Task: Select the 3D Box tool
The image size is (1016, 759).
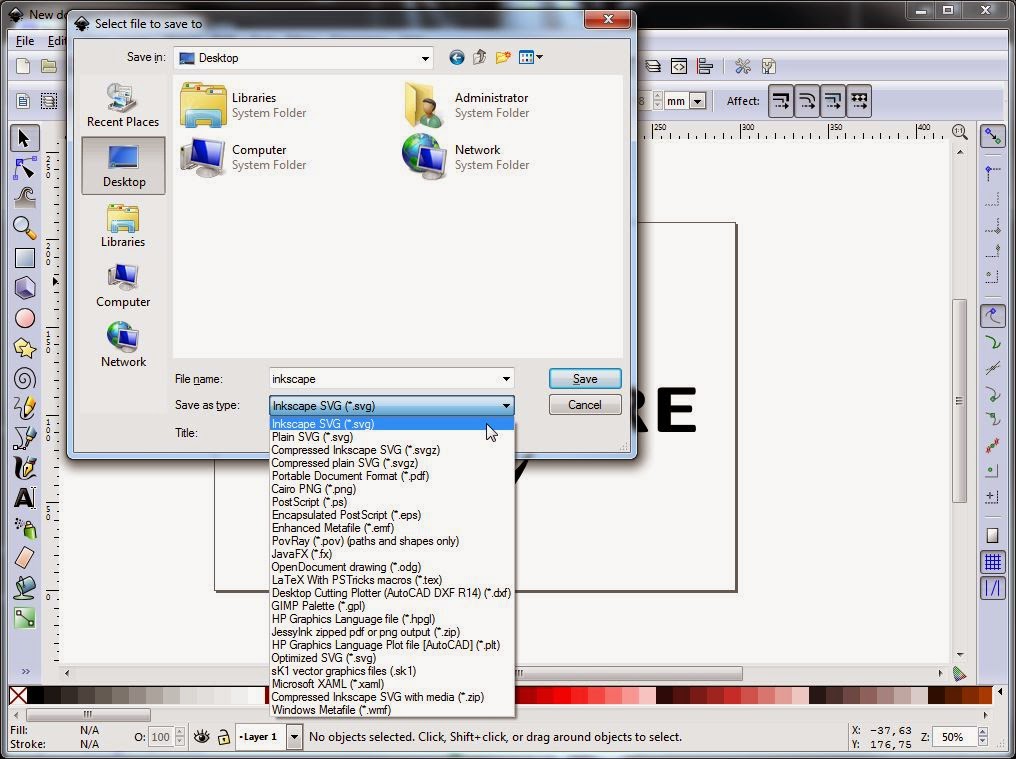Action: pyautogui.click(x=25, y=288)
